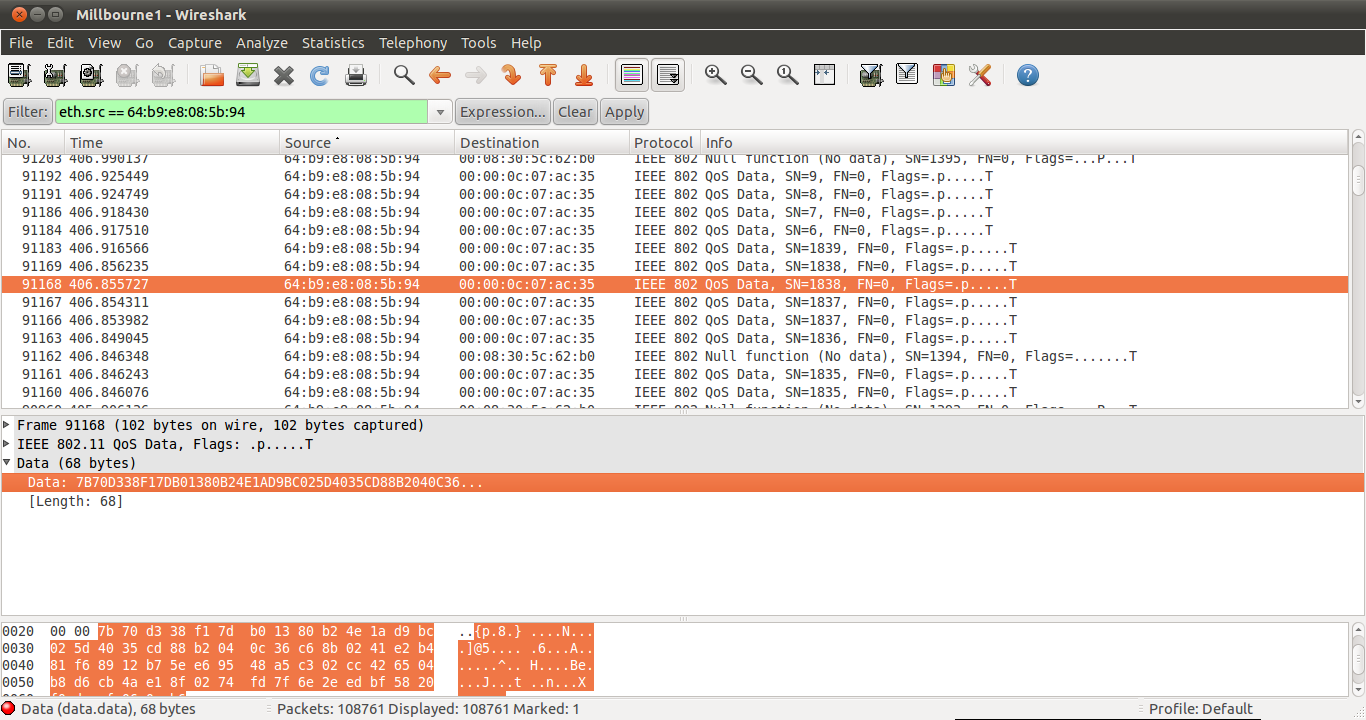Edit capture filters from toolbar
Viewport: 1366px width, 720px height.
pos(871,75)
